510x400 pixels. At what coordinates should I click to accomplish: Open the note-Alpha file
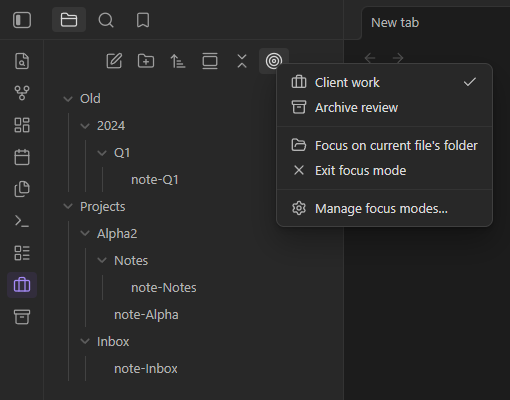point(146,315)
